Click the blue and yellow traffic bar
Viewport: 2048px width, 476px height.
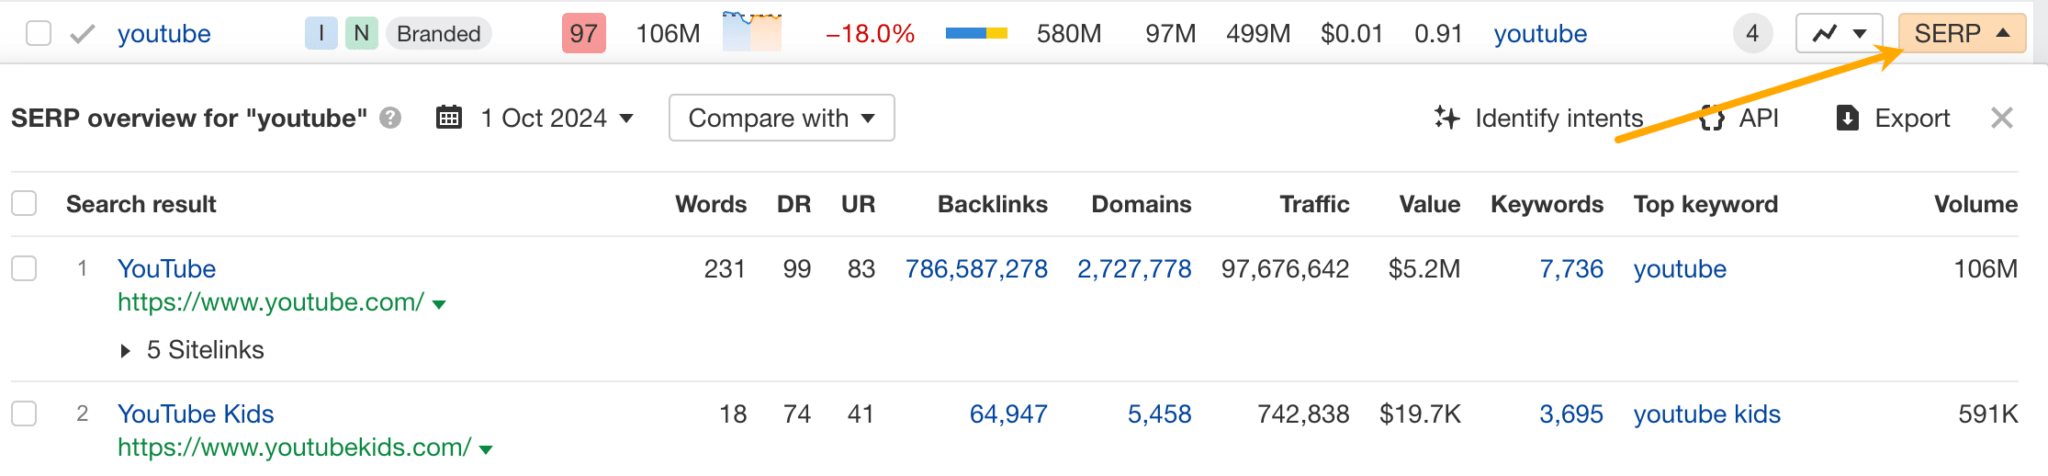pyautogui.click(x=976, y=34)
